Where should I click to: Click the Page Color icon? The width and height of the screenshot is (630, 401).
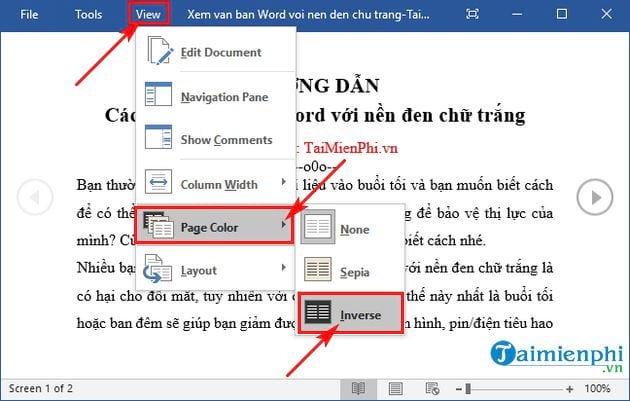coord(158,225)
